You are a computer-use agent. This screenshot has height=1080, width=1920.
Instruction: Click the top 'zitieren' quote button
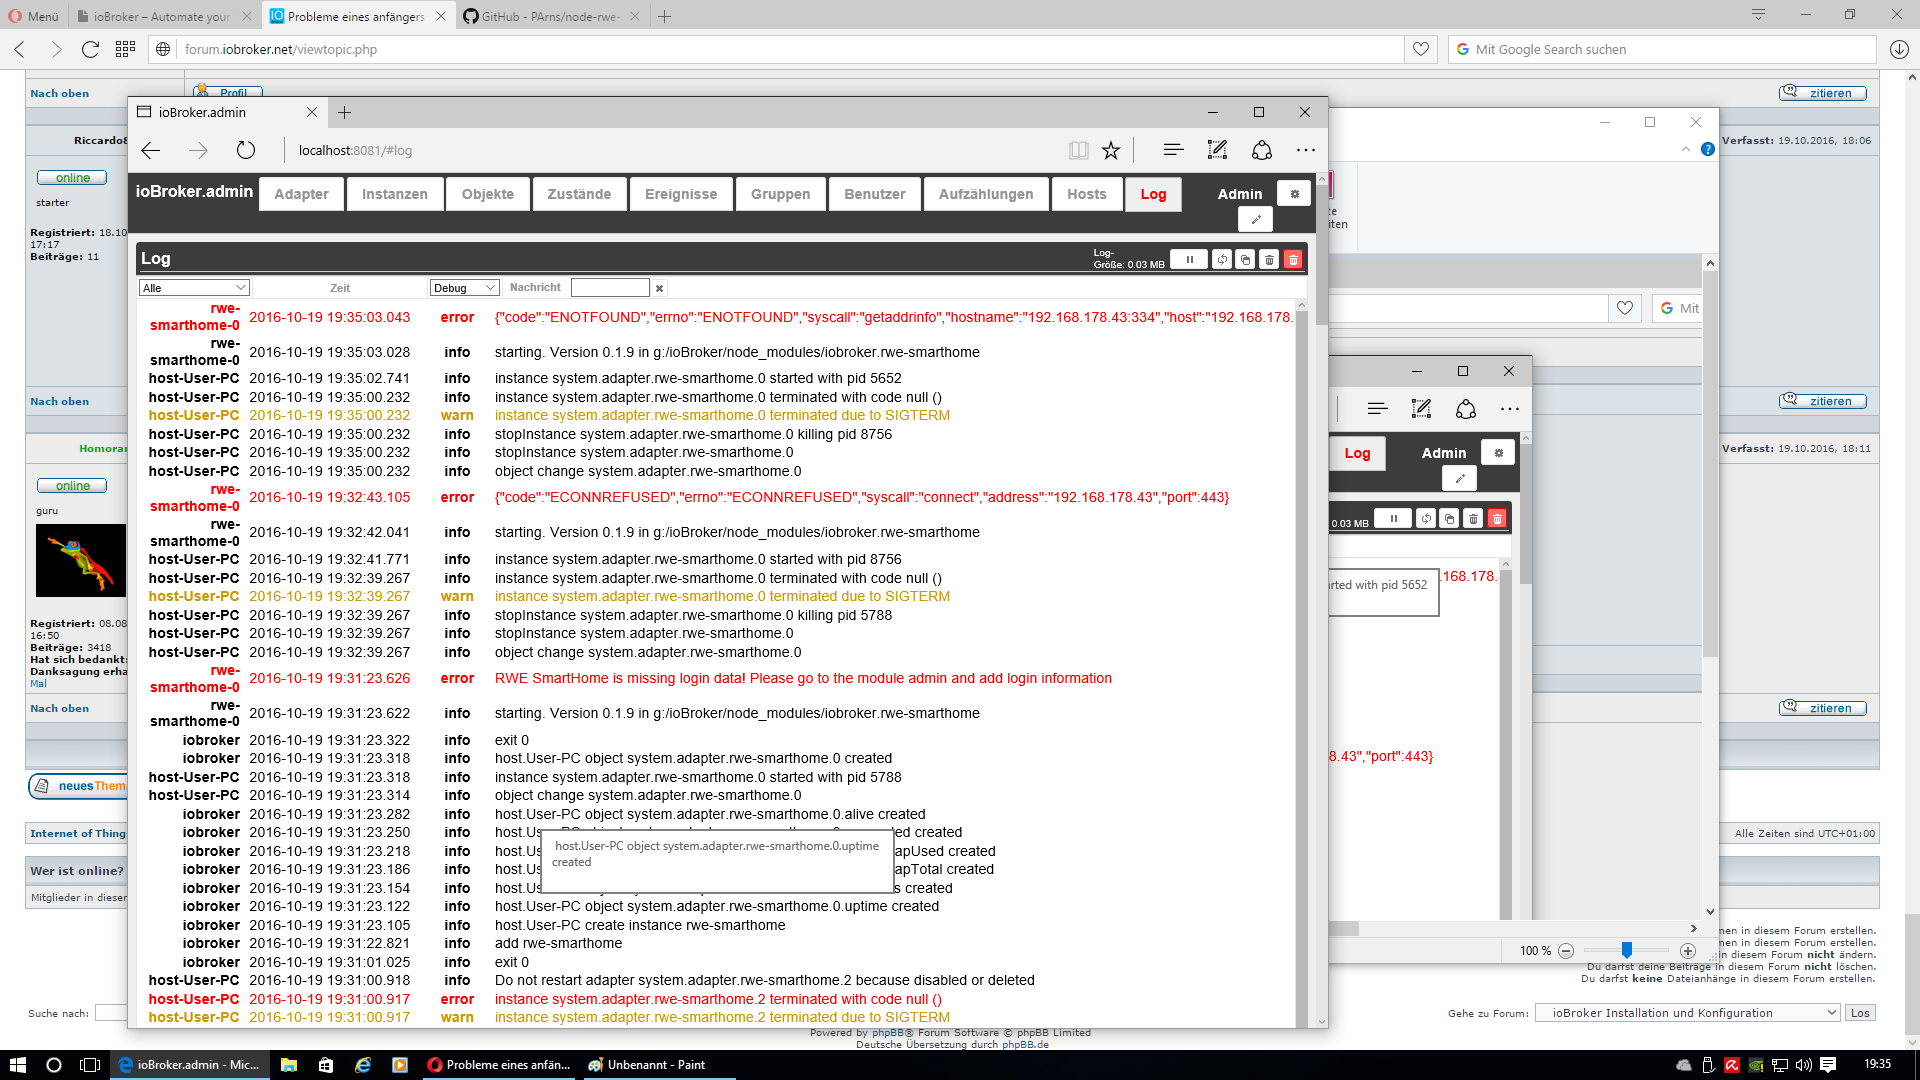click(1822, 93)
